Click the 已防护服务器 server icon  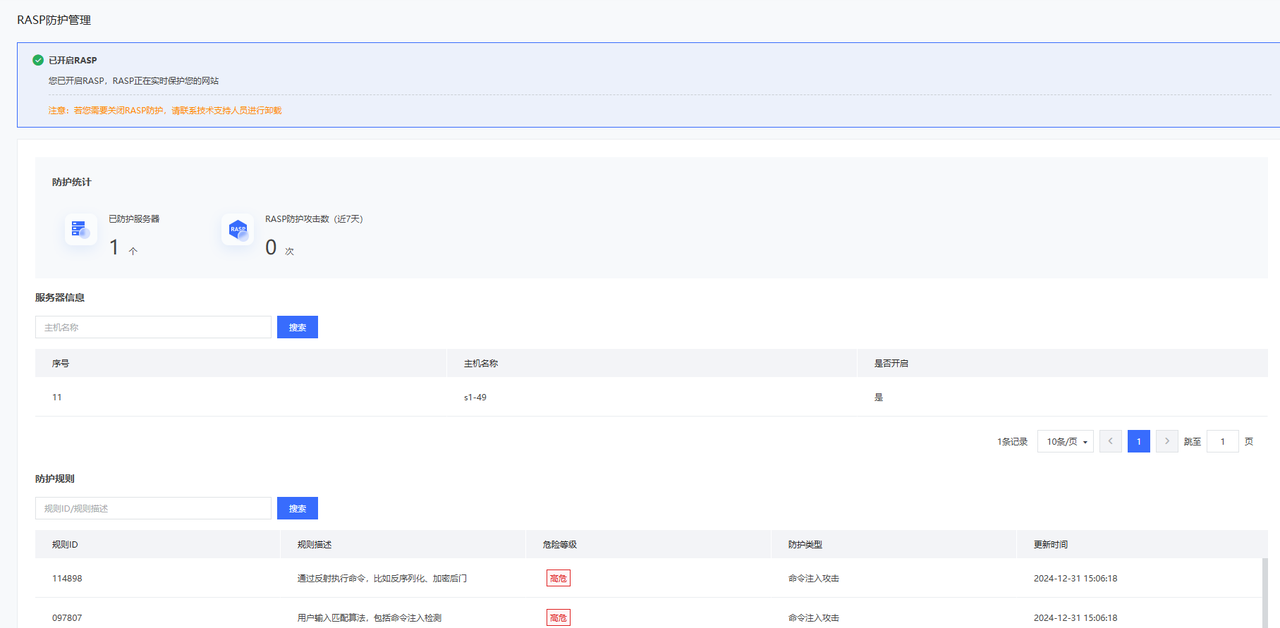[80, 229]
